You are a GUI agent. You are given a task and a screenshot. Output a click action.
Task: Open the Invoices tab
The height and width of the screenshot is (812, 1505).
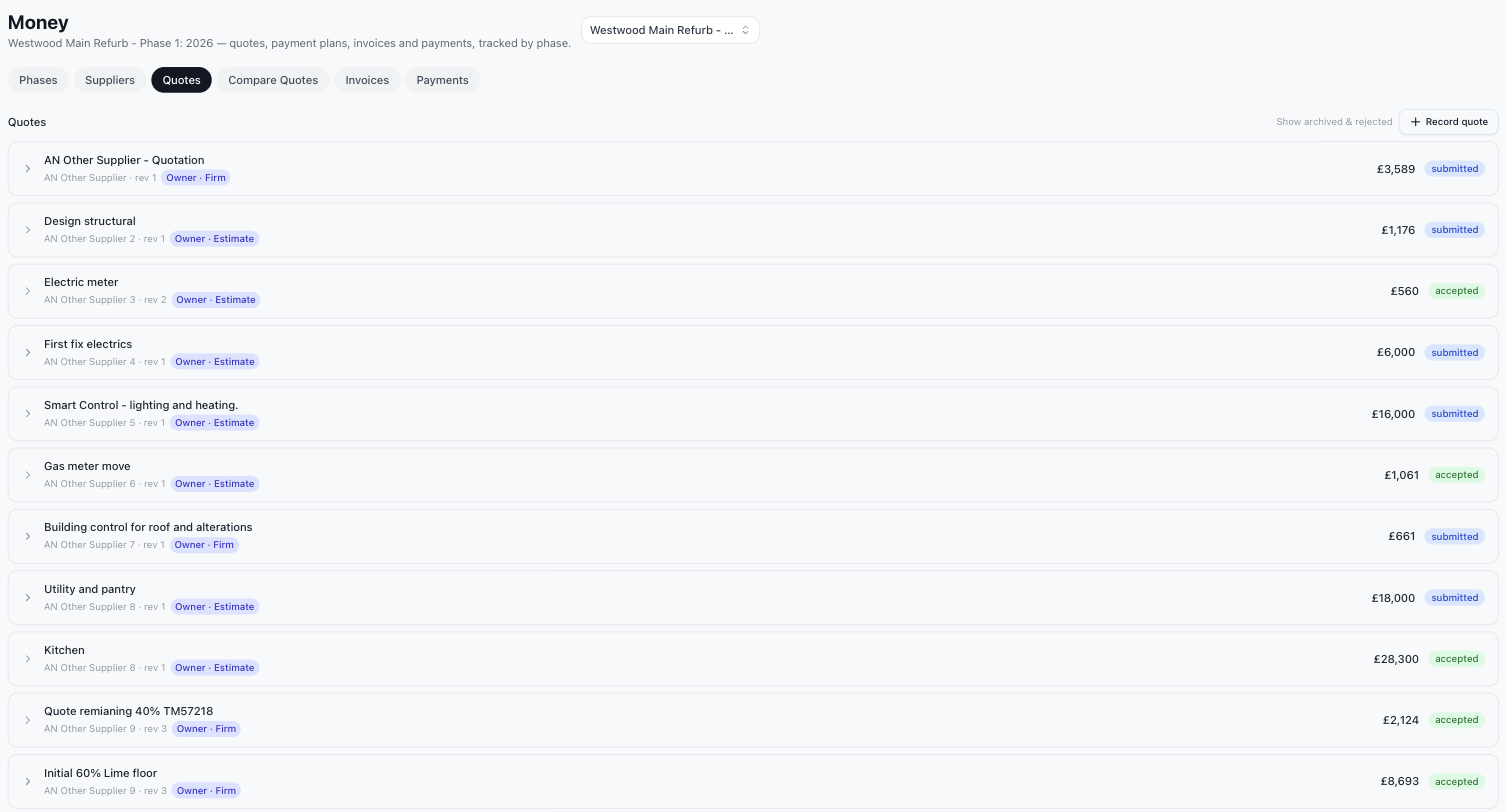click(367, 80)
